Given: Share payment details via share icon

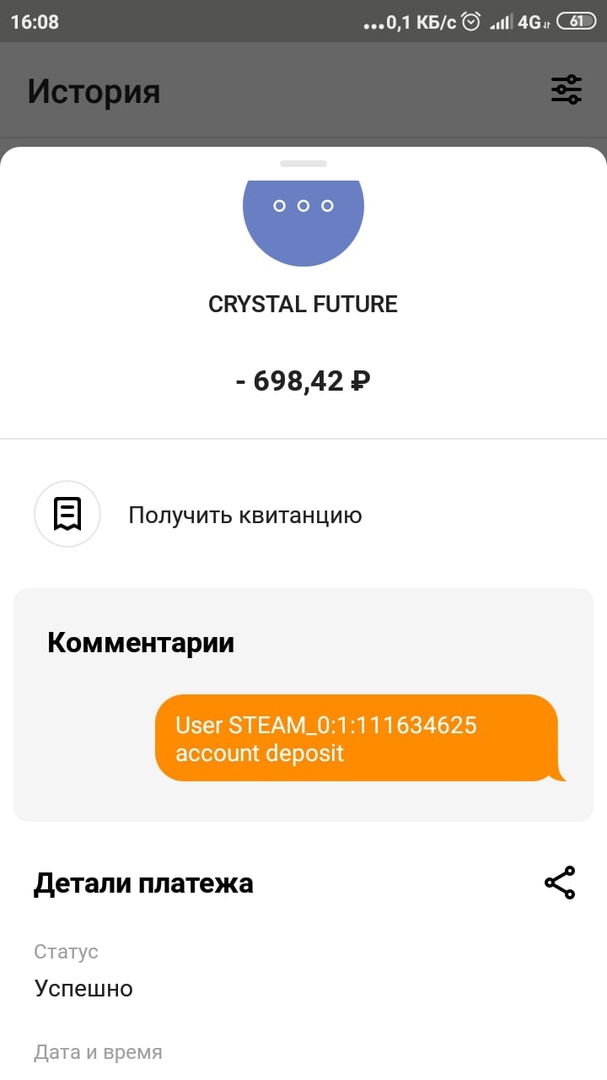Looking at the screenshot, I should tap(559, 883).
